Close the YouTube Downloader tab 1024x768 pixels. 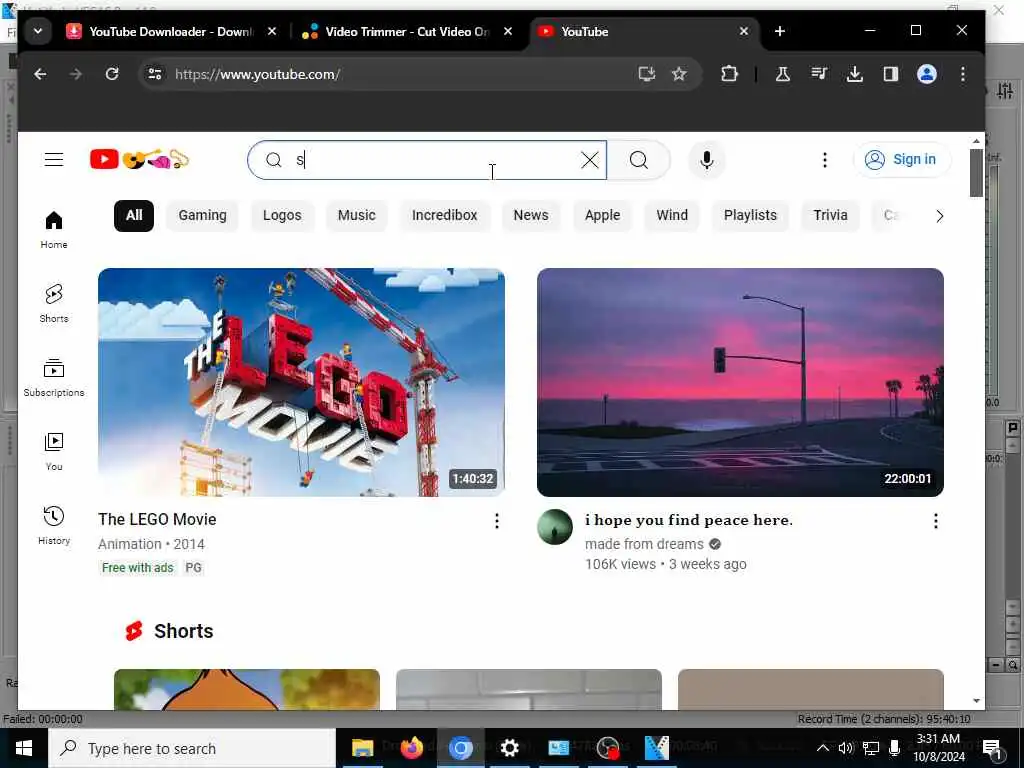(x=272, y=31)
